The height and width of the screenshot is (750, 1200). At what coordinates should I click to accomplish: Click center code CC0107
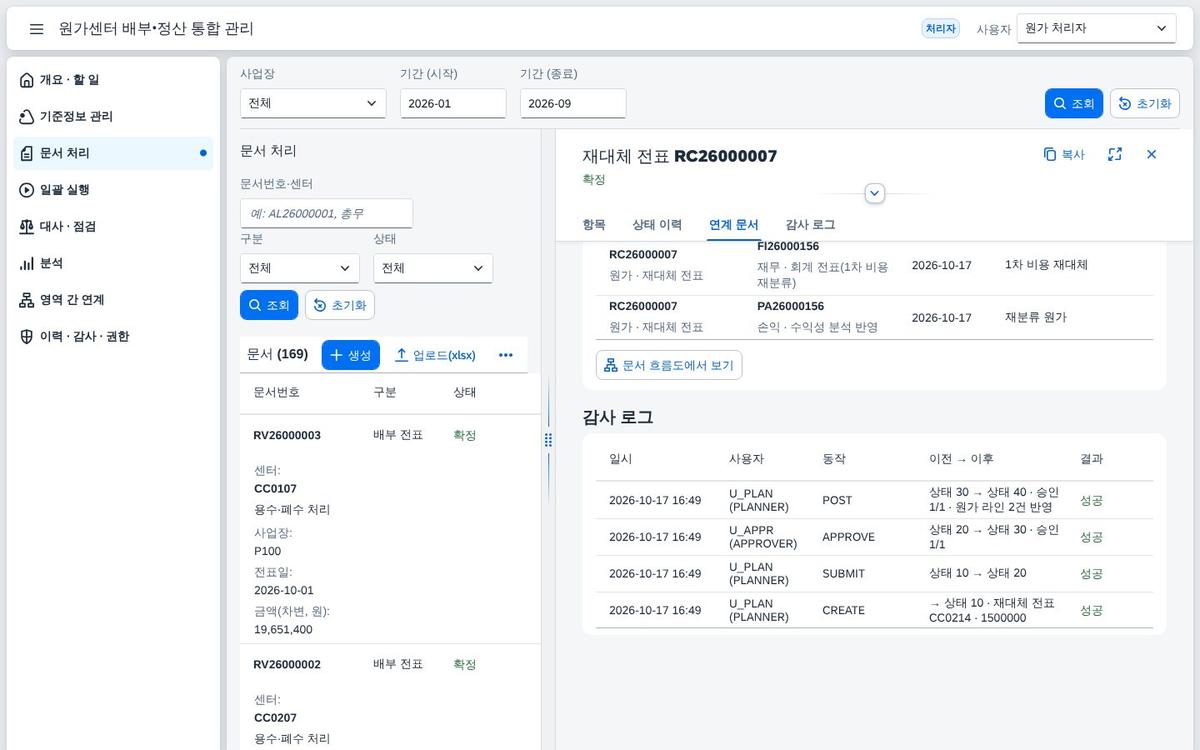point(276,489)
